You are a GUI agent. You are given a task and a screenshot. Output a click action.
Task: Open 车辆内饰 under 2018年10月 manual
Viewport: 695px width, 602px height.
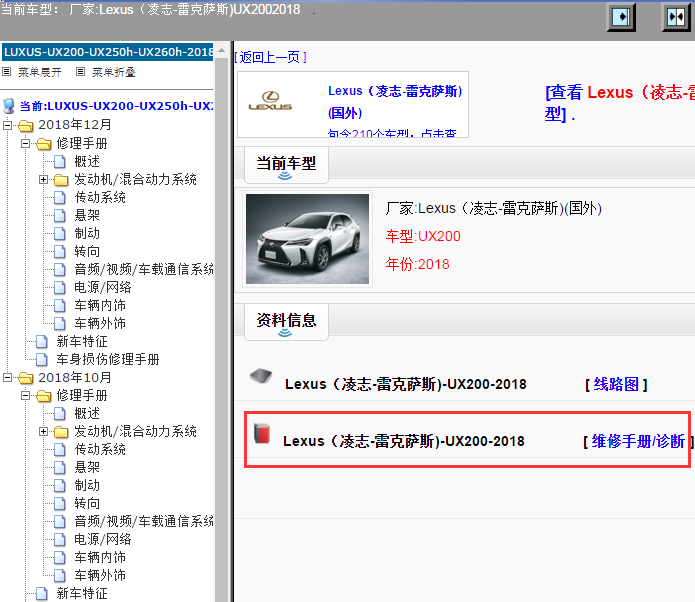tap(100, 557)
